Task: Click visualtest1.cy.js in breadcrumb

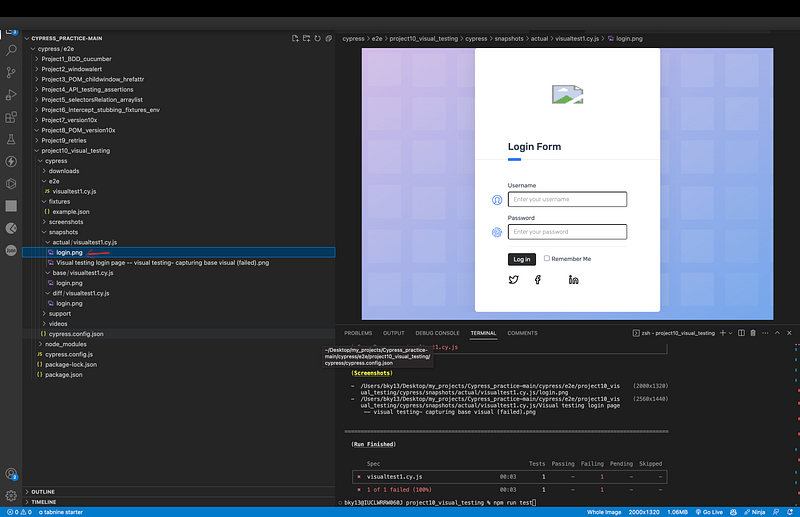Action: pos(577,38)
